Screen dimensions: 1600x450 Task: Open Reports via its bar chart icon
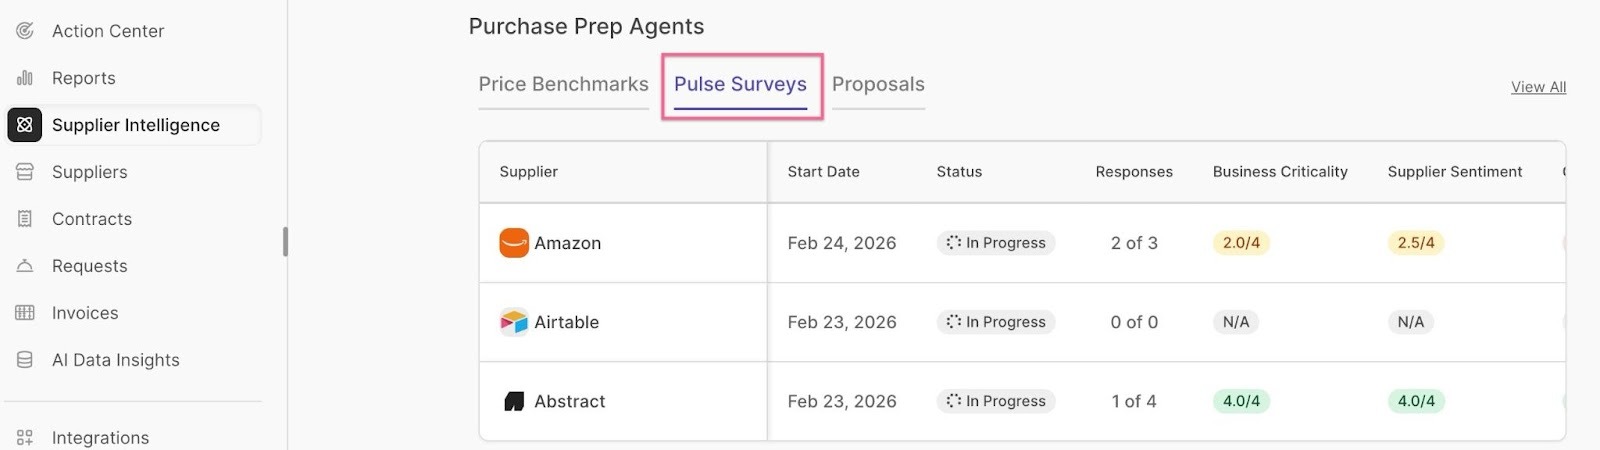point(25,78)
